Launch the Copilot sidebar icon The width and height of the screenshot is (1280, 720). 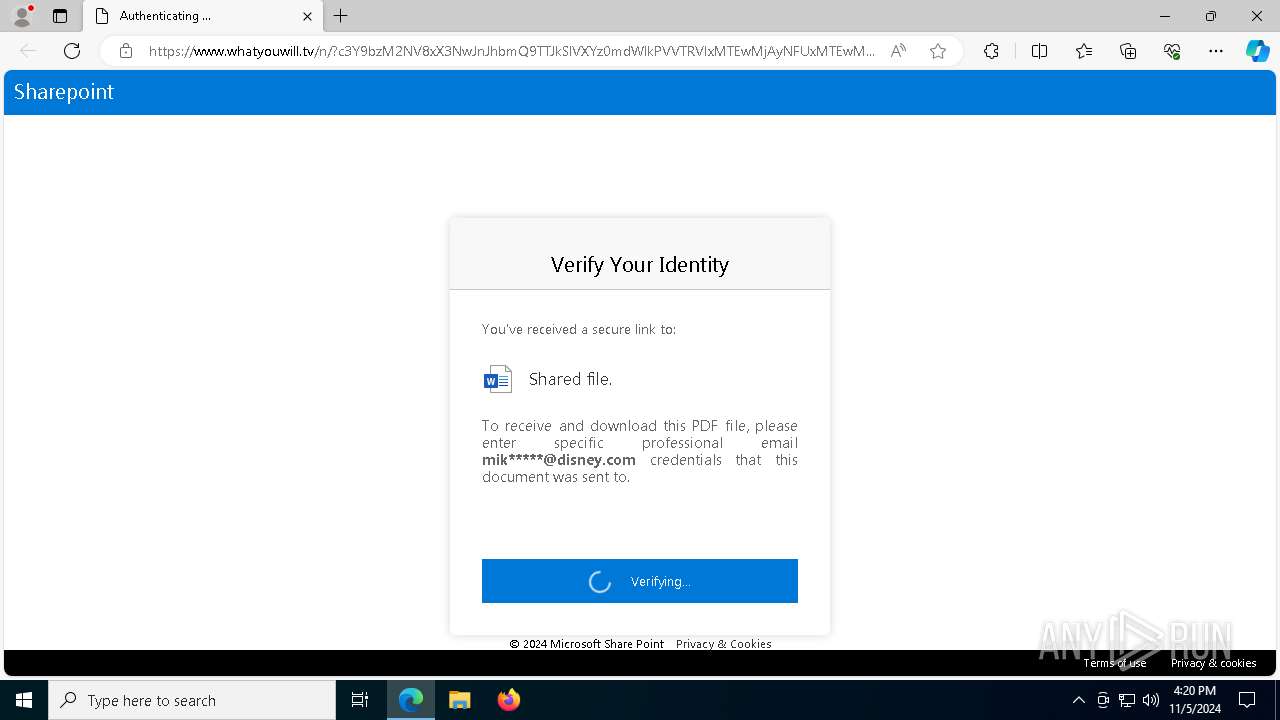[1257, 51]
